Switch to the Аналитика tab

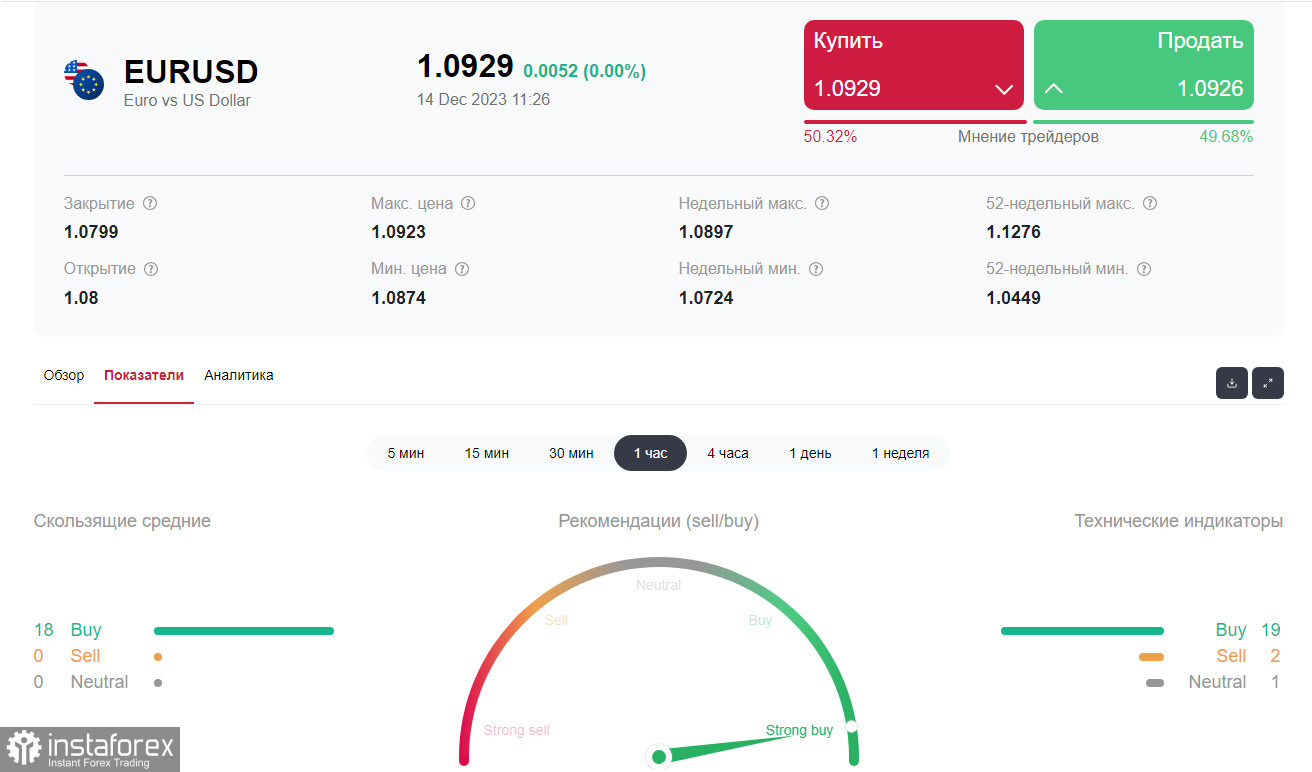coord(239,376)
